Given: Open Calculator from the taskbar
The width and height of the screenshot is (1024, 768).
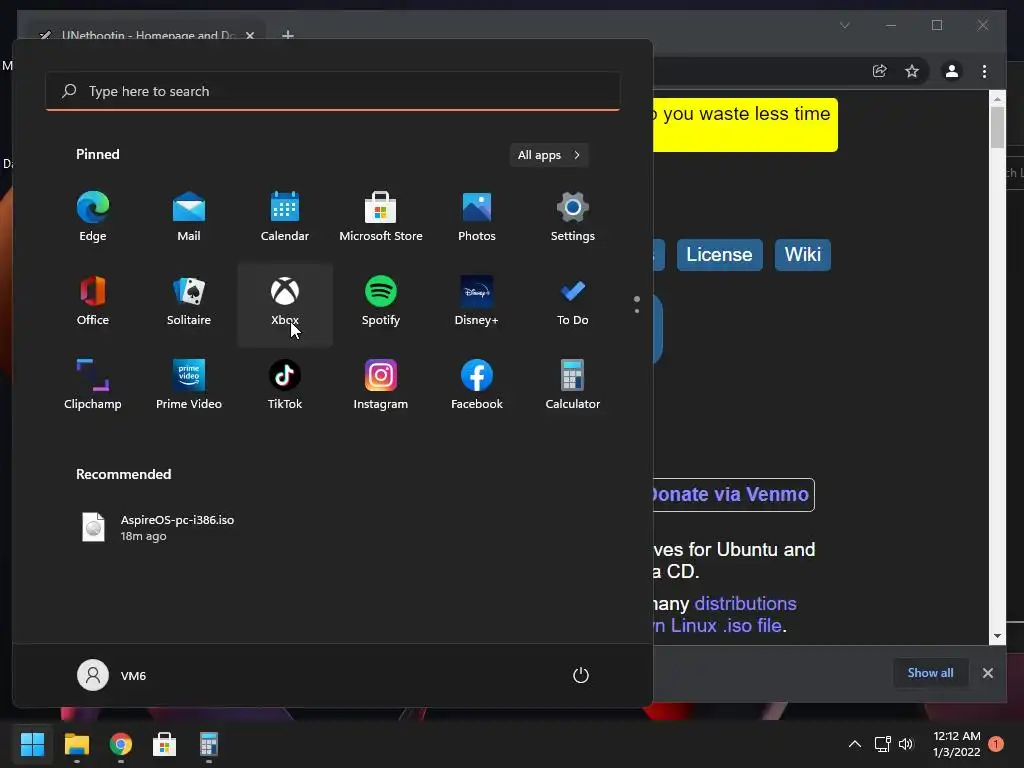Looking at the screenshot, I should click(208, 744).
